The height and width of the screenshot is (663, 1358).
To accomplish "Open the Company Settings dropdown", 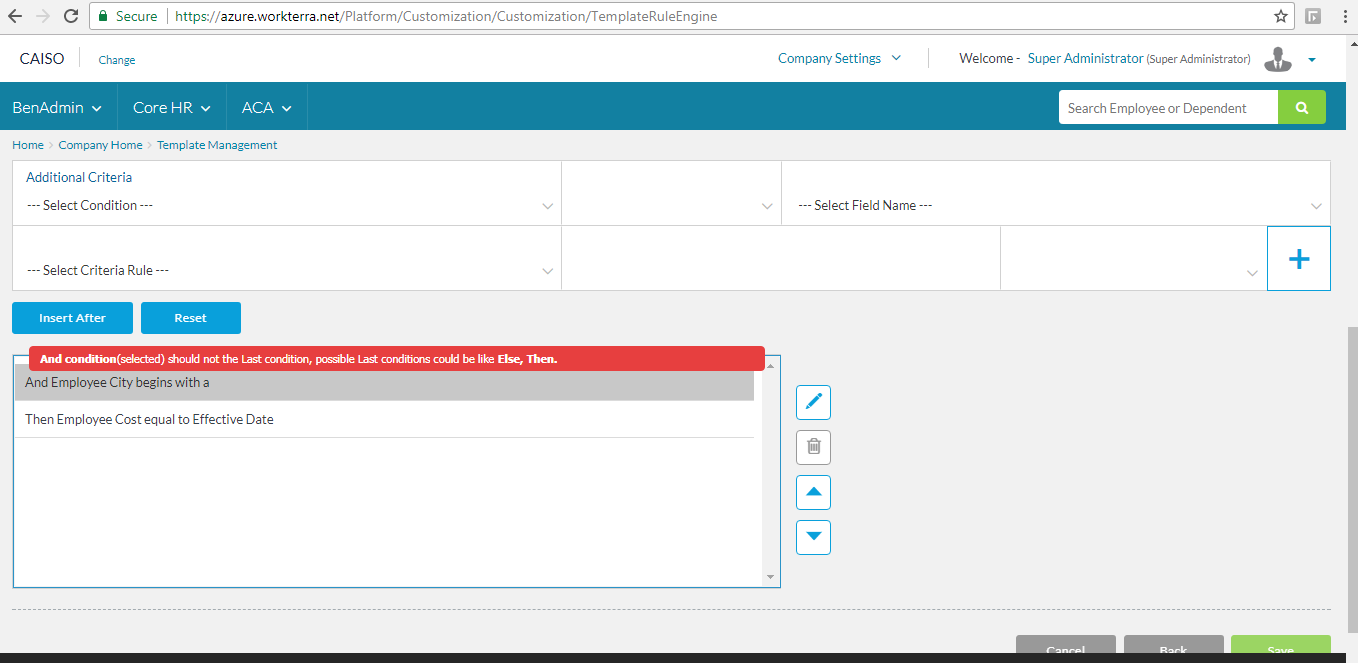I will tap(839, 59).
